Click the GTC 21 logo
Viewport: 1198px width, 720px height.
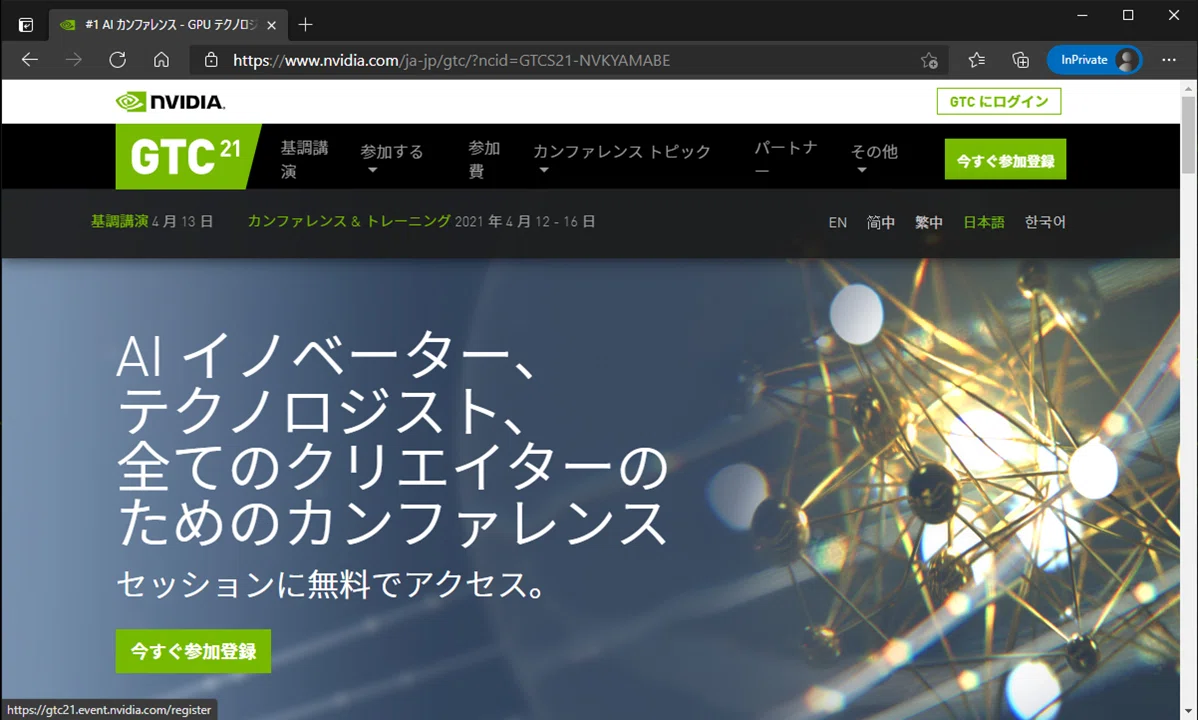(187, 157)
